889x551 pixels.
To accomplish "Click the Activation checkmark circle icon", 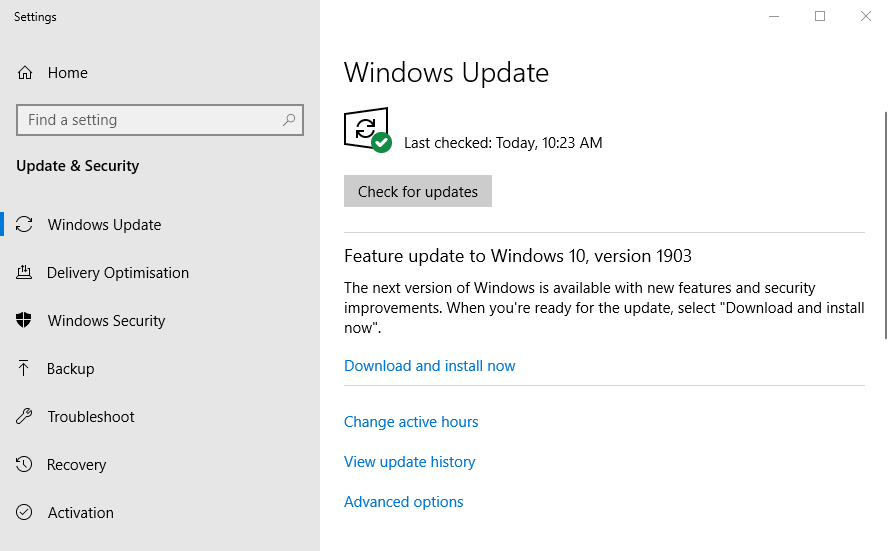I will click(24, 512).
